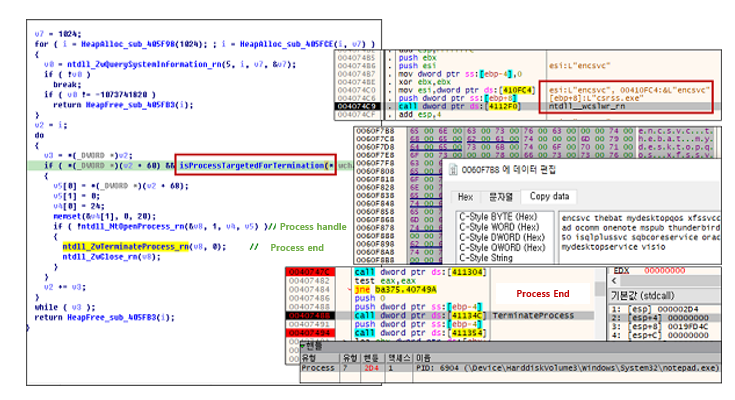Click the disassembly vertical scrollbar thumb
This screenshot has height=400, width=735.
[599, 288]
